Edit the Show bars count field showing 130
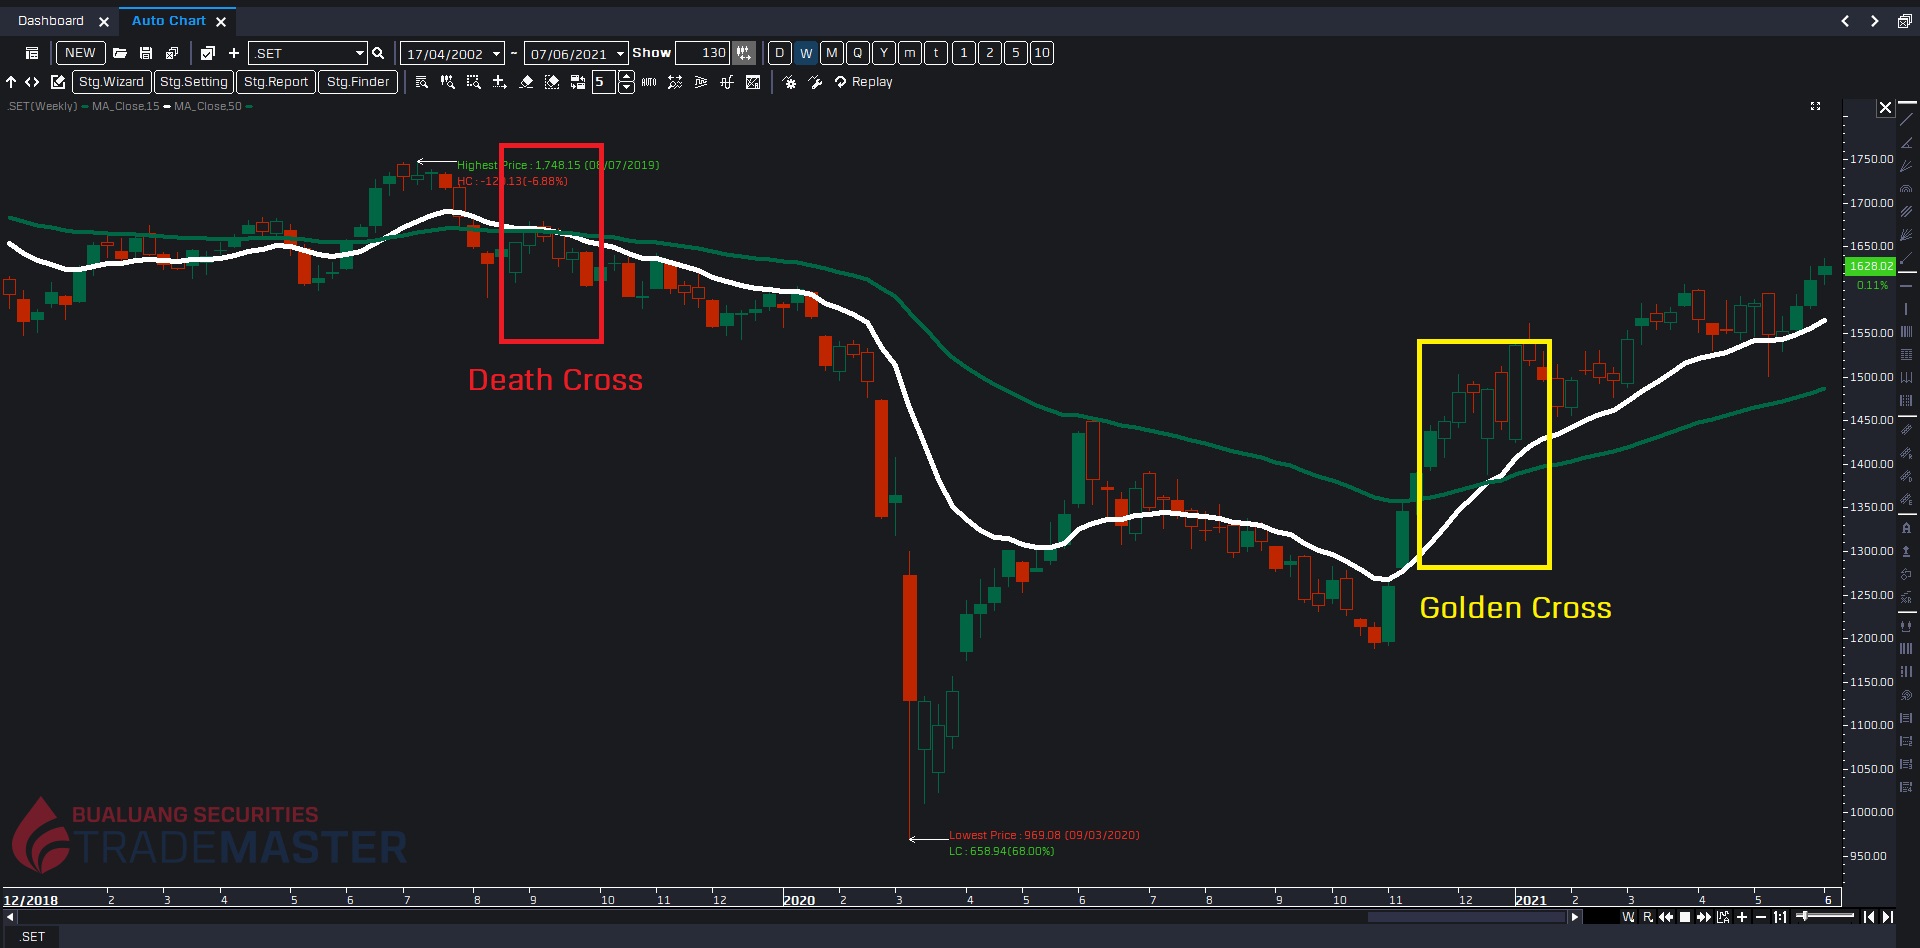The width and height of the screenshot is (1920, 948). [703, 53]
